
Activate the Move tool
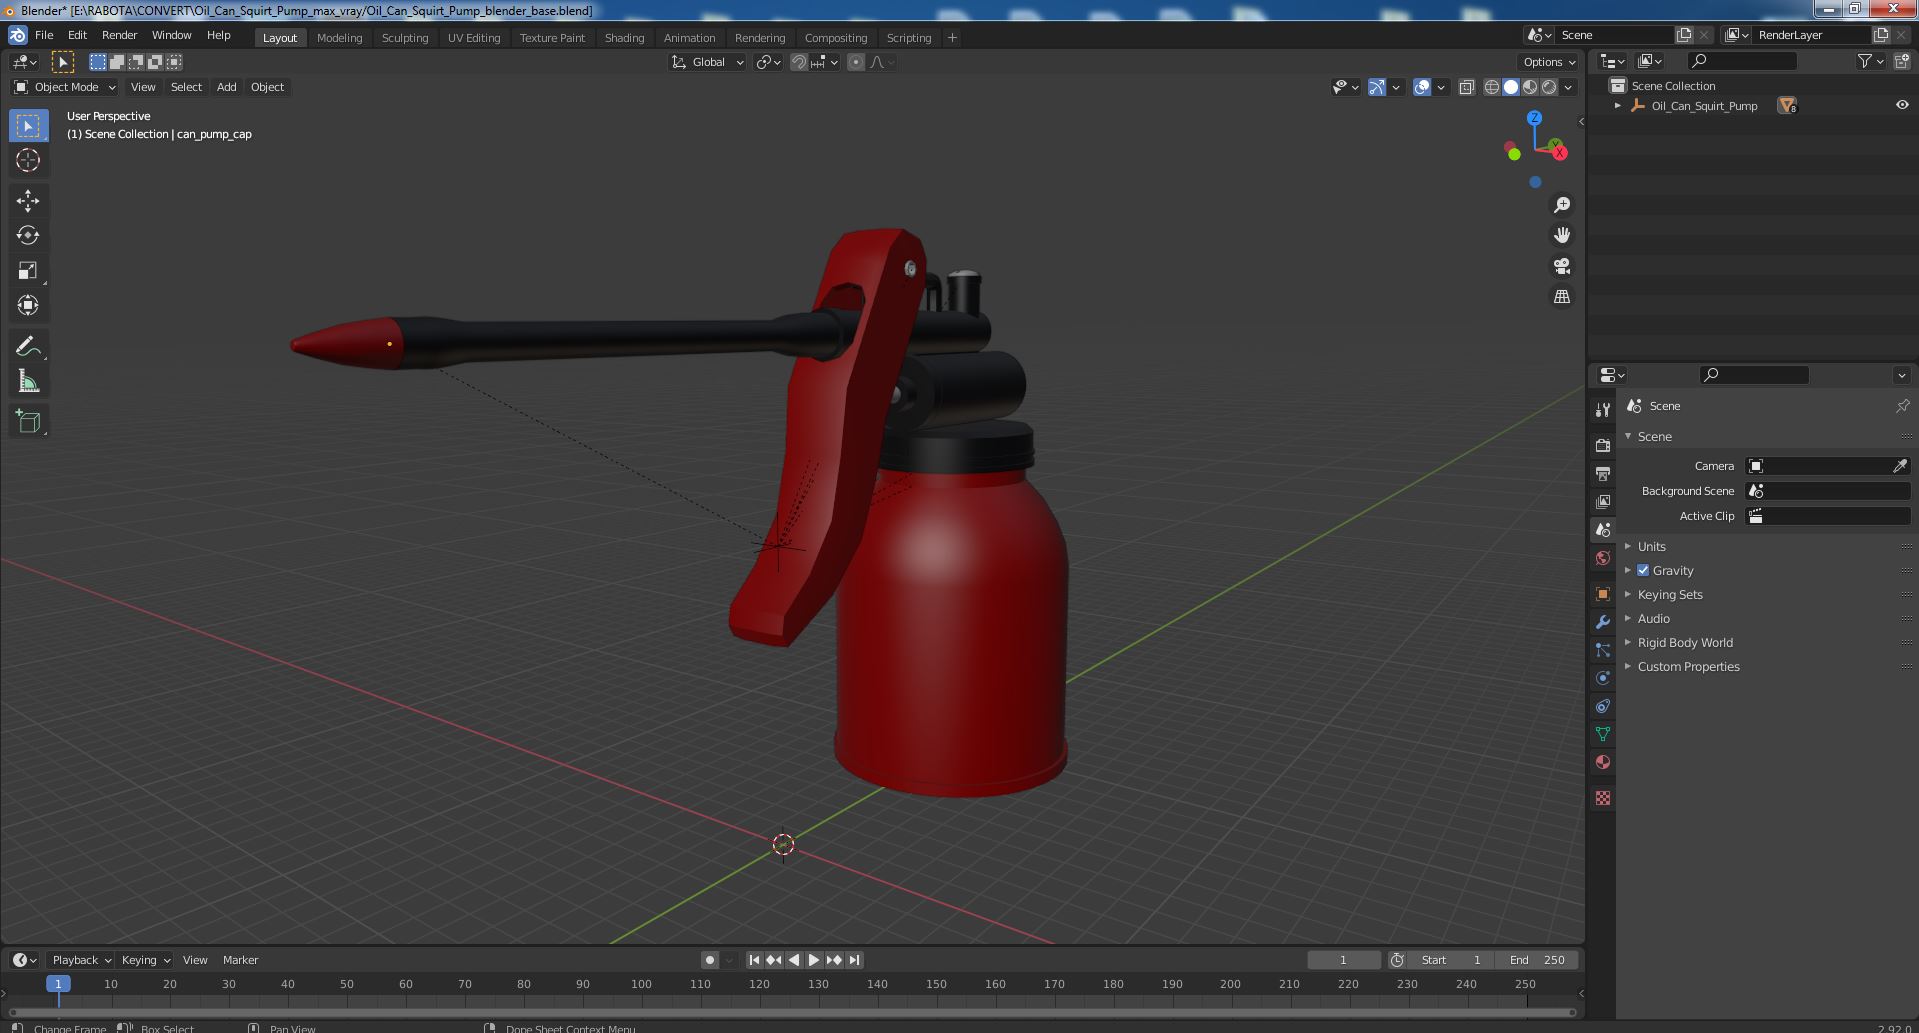28,201
